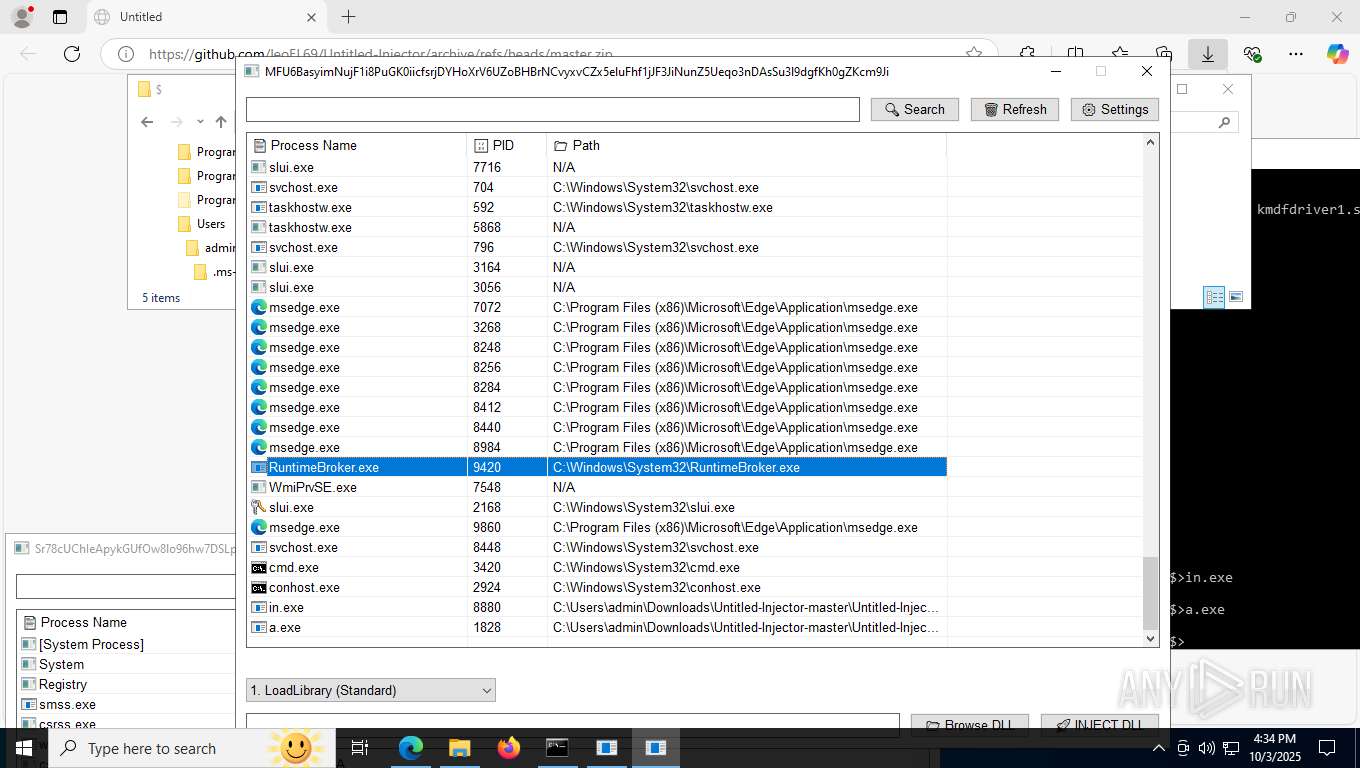Go back in File Explorer window
Image resolution: width=1360 pixels, height=768 pixels.
[147, 122]
